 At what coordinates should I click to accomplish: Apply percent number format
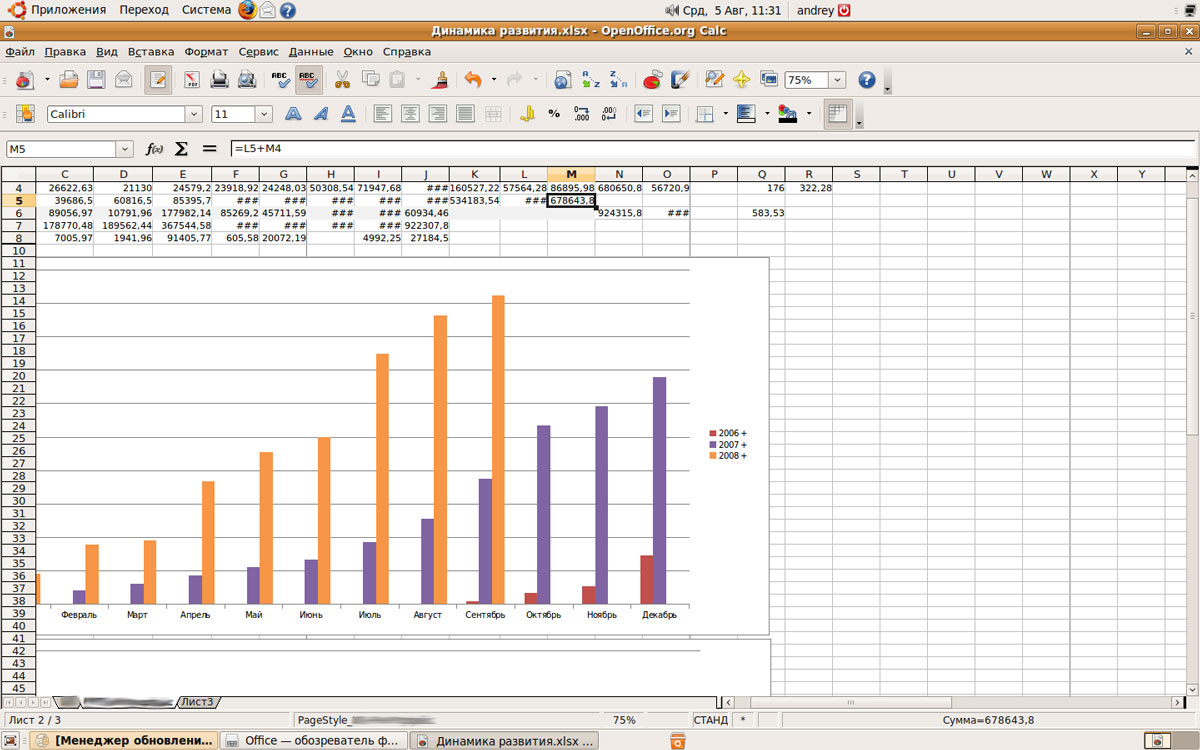(554, 114)
